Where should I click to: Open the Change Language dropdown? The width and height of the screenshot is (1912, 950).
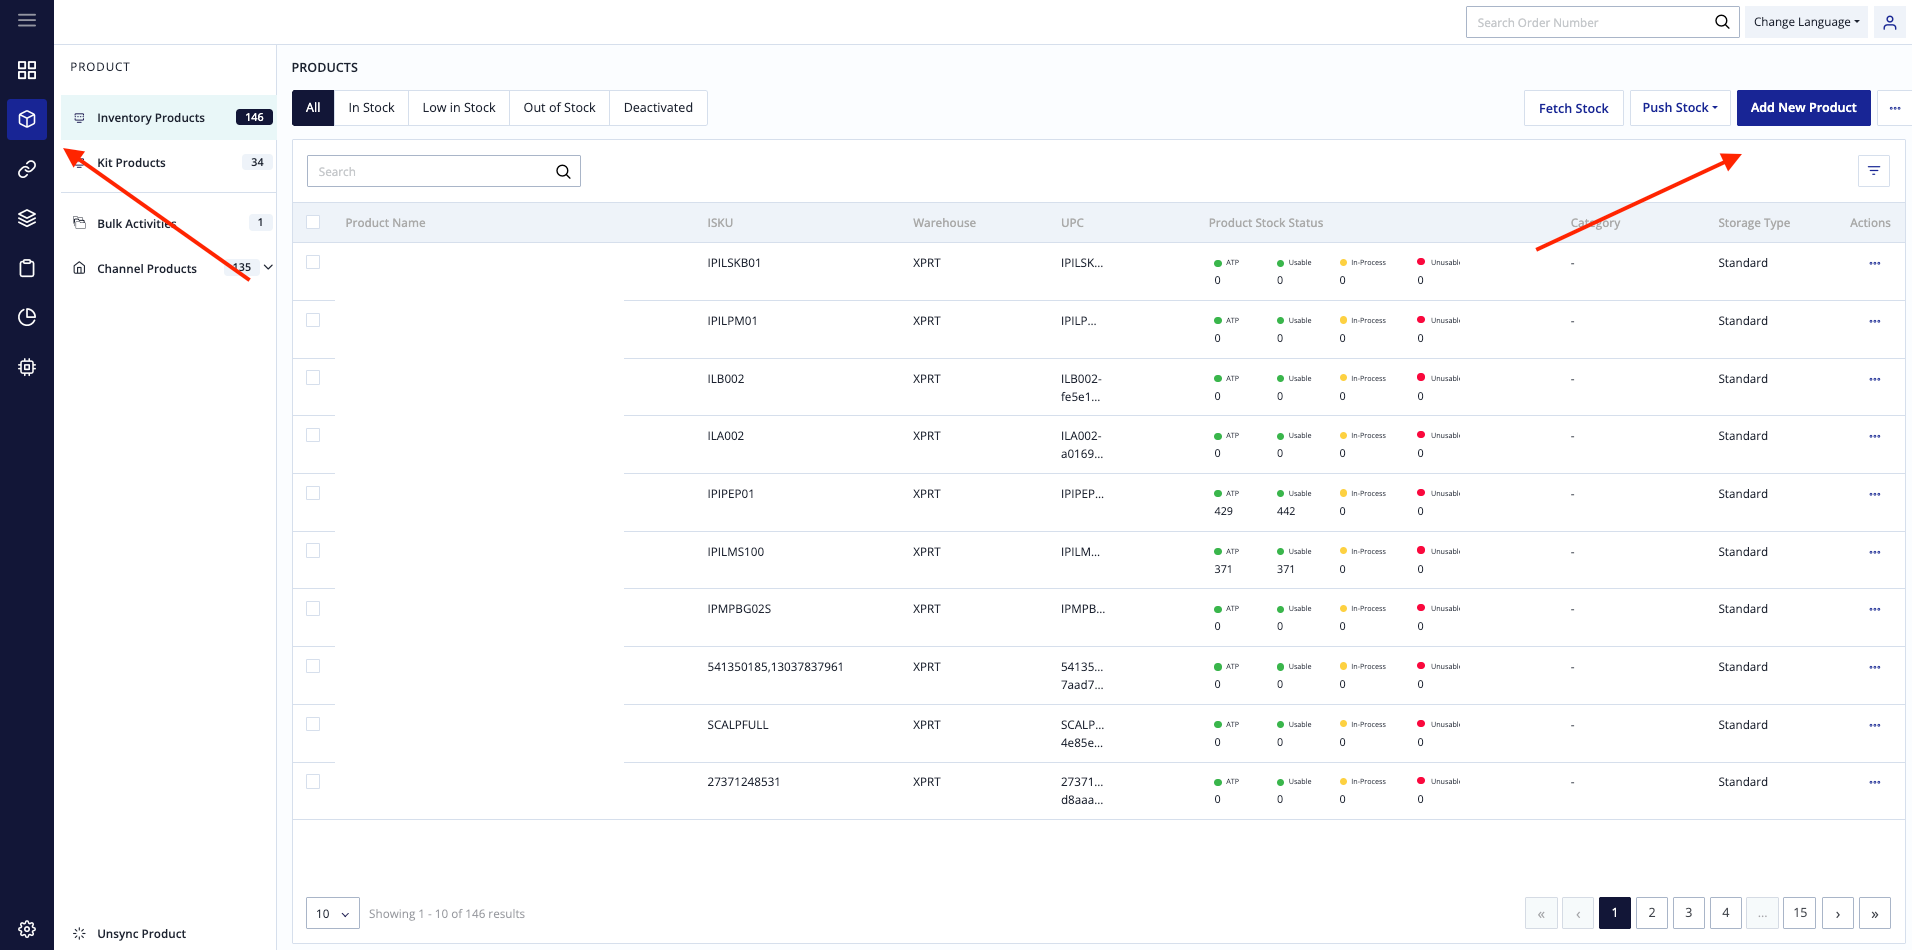[x=1806, y=22]
